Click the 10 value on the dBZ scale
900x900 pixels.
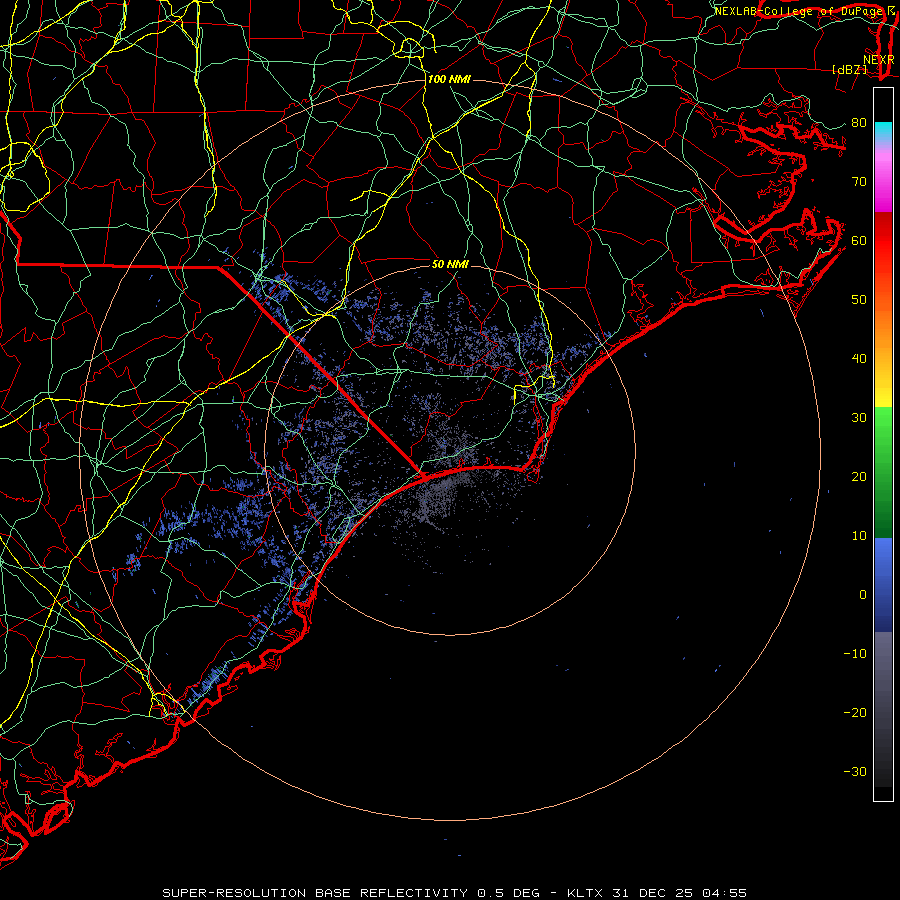(x=859, y=536)
